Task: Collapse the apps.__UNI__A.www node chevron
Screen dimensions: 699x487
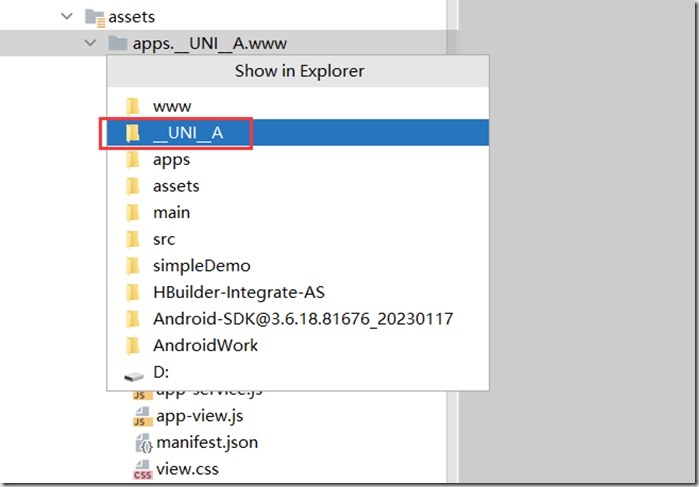Action: (x=91, y=43)
